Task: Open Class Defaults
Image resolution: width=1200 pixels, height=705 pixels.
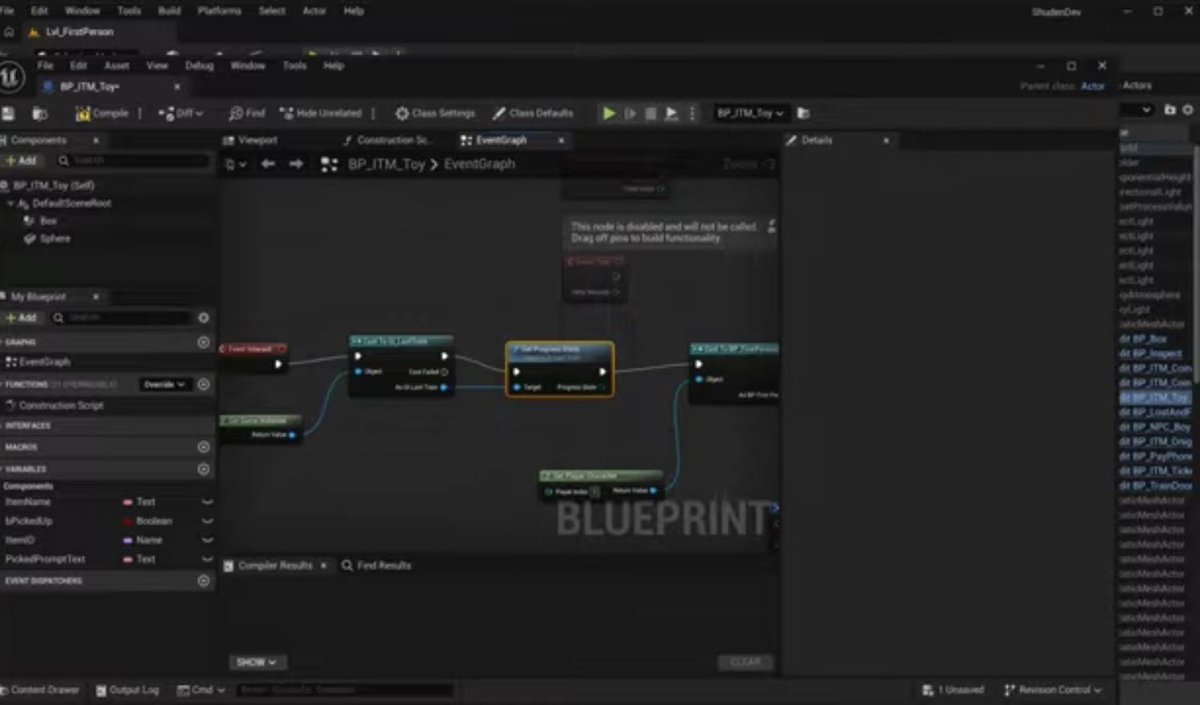Action: [x=532, y=114]
